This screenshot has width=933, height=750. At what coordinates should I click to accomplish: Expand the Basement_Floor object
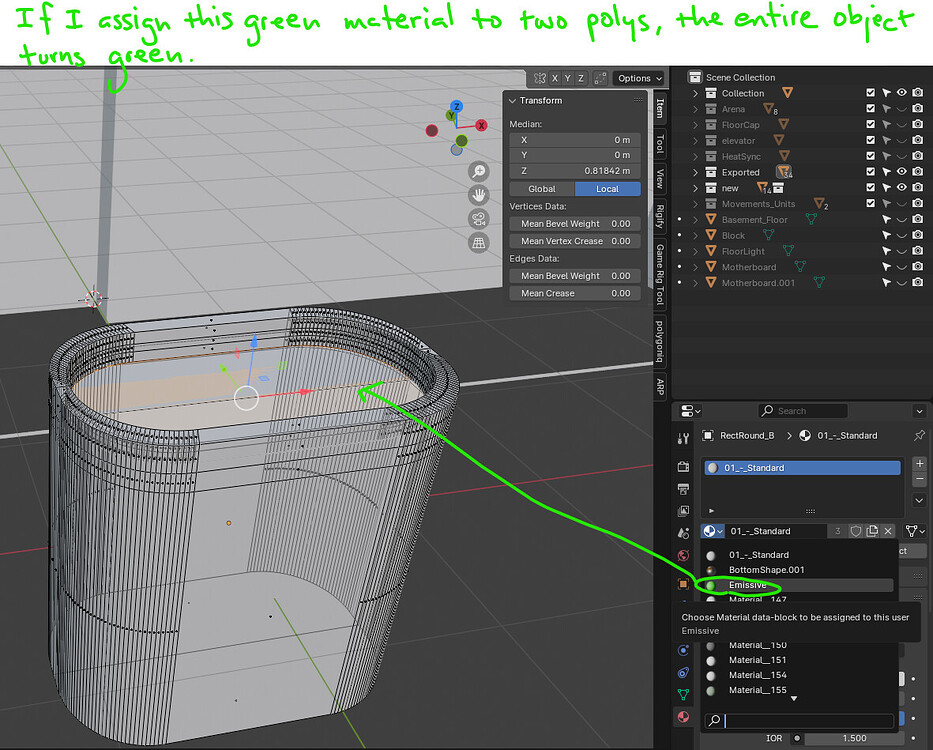click(695, 220)
